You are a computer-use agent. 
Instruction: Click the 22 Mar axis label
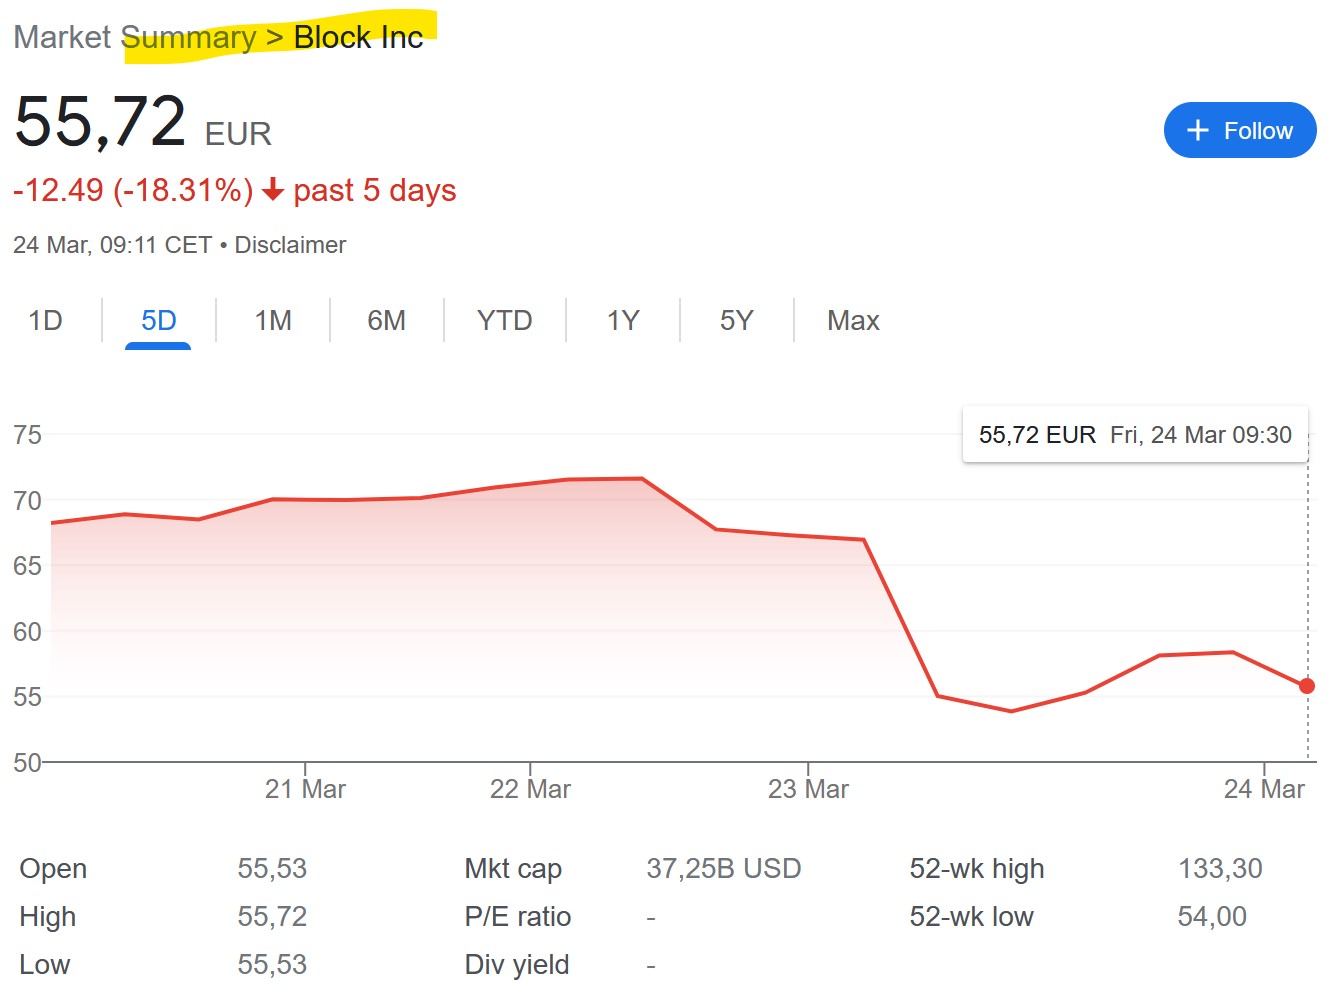pyautogui.click(x=530, y=789)
